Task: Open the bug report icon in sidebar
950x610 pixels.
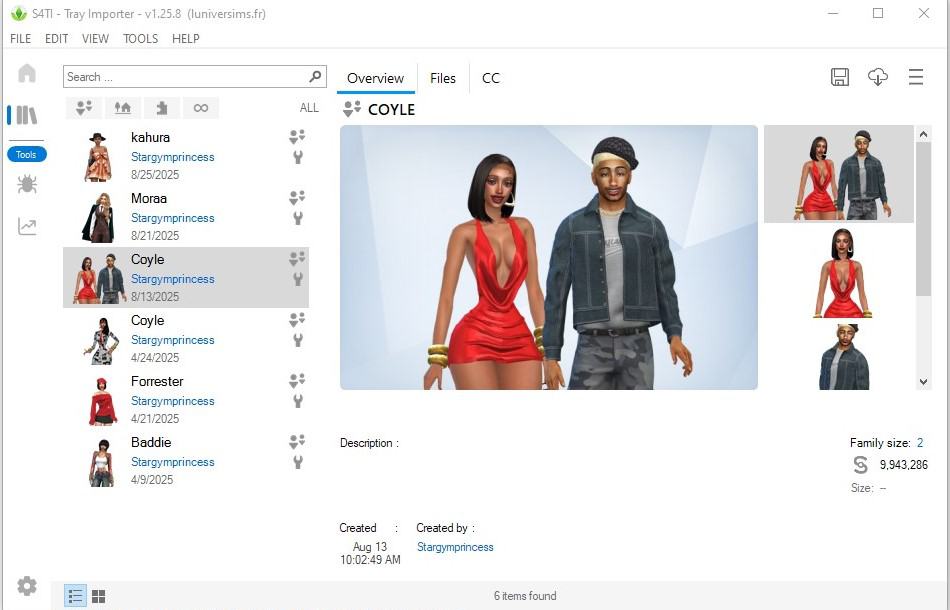Action: [26, 184]
